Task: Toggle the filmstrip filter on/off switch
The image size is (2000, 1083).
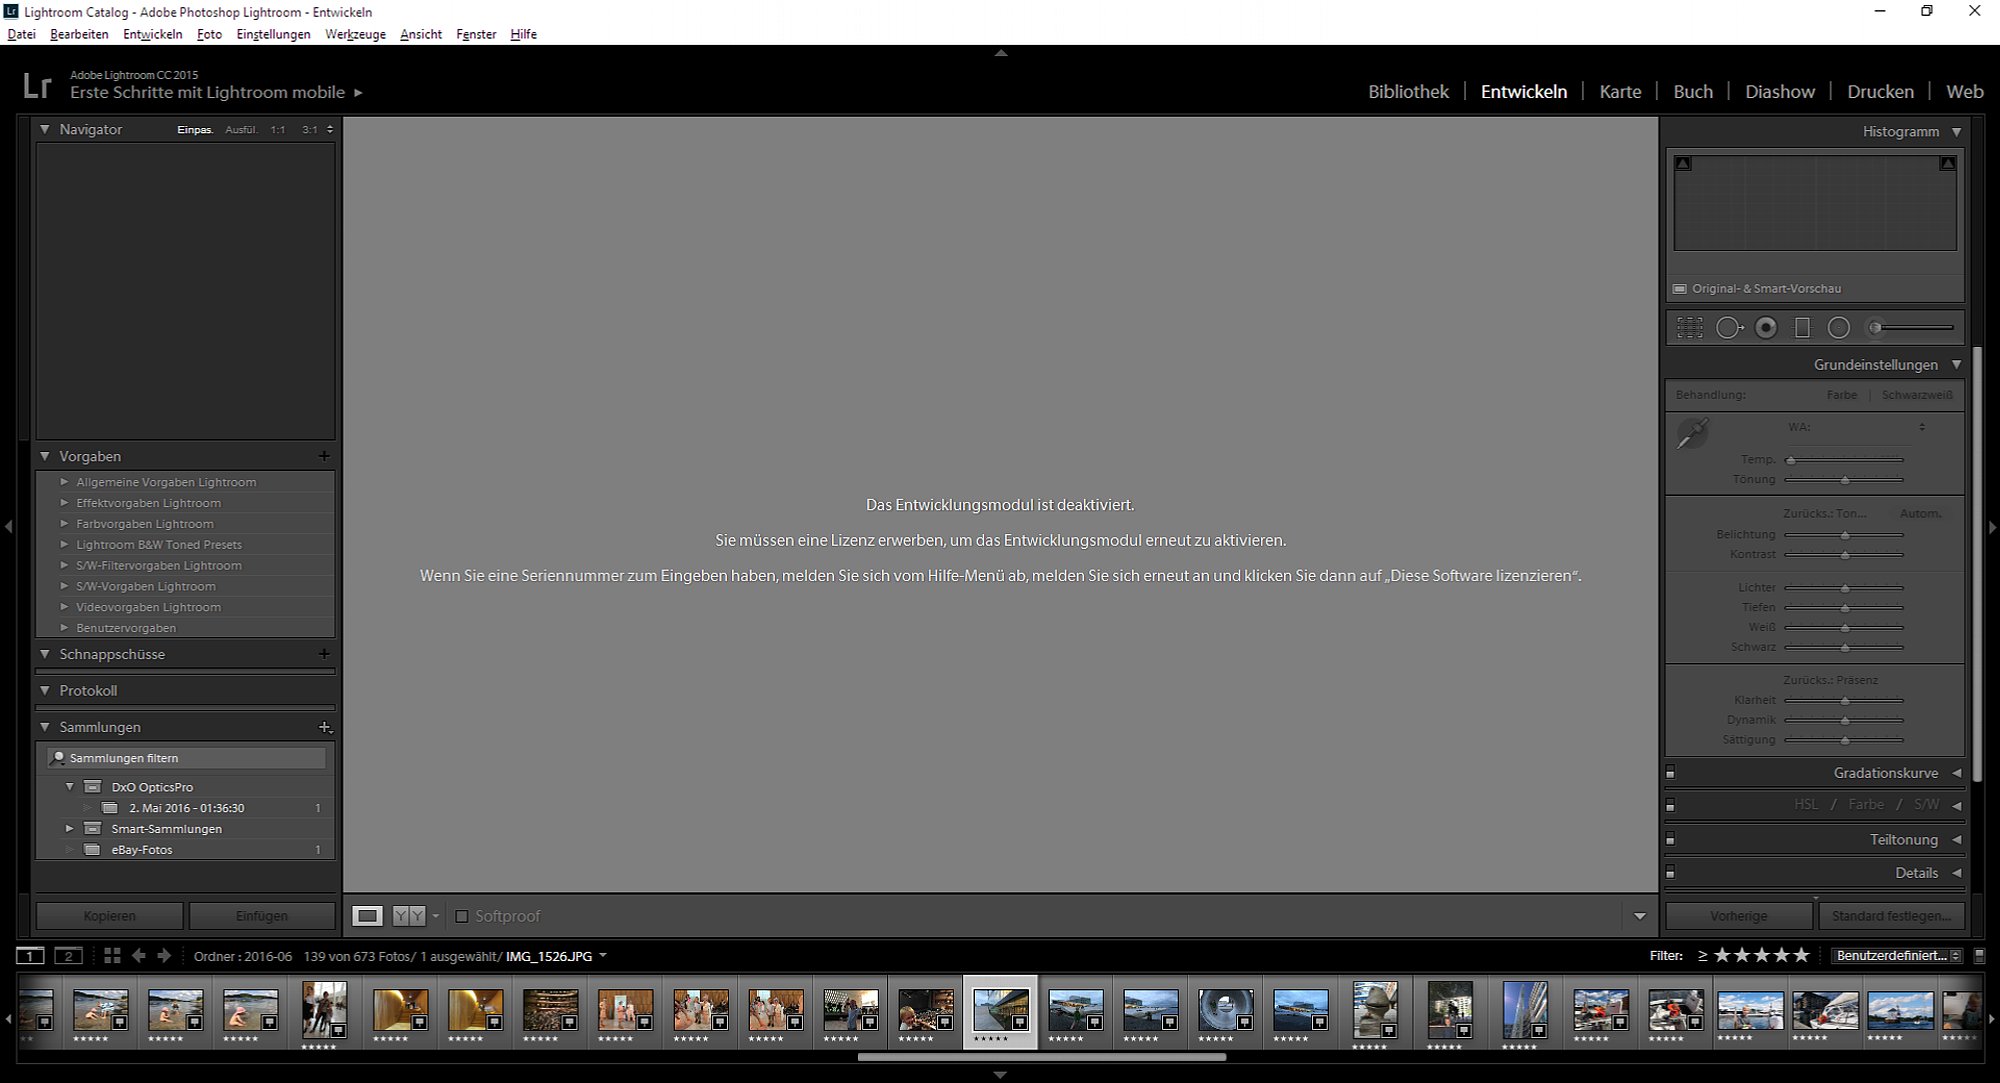Action: click(x=1979, y=956)
